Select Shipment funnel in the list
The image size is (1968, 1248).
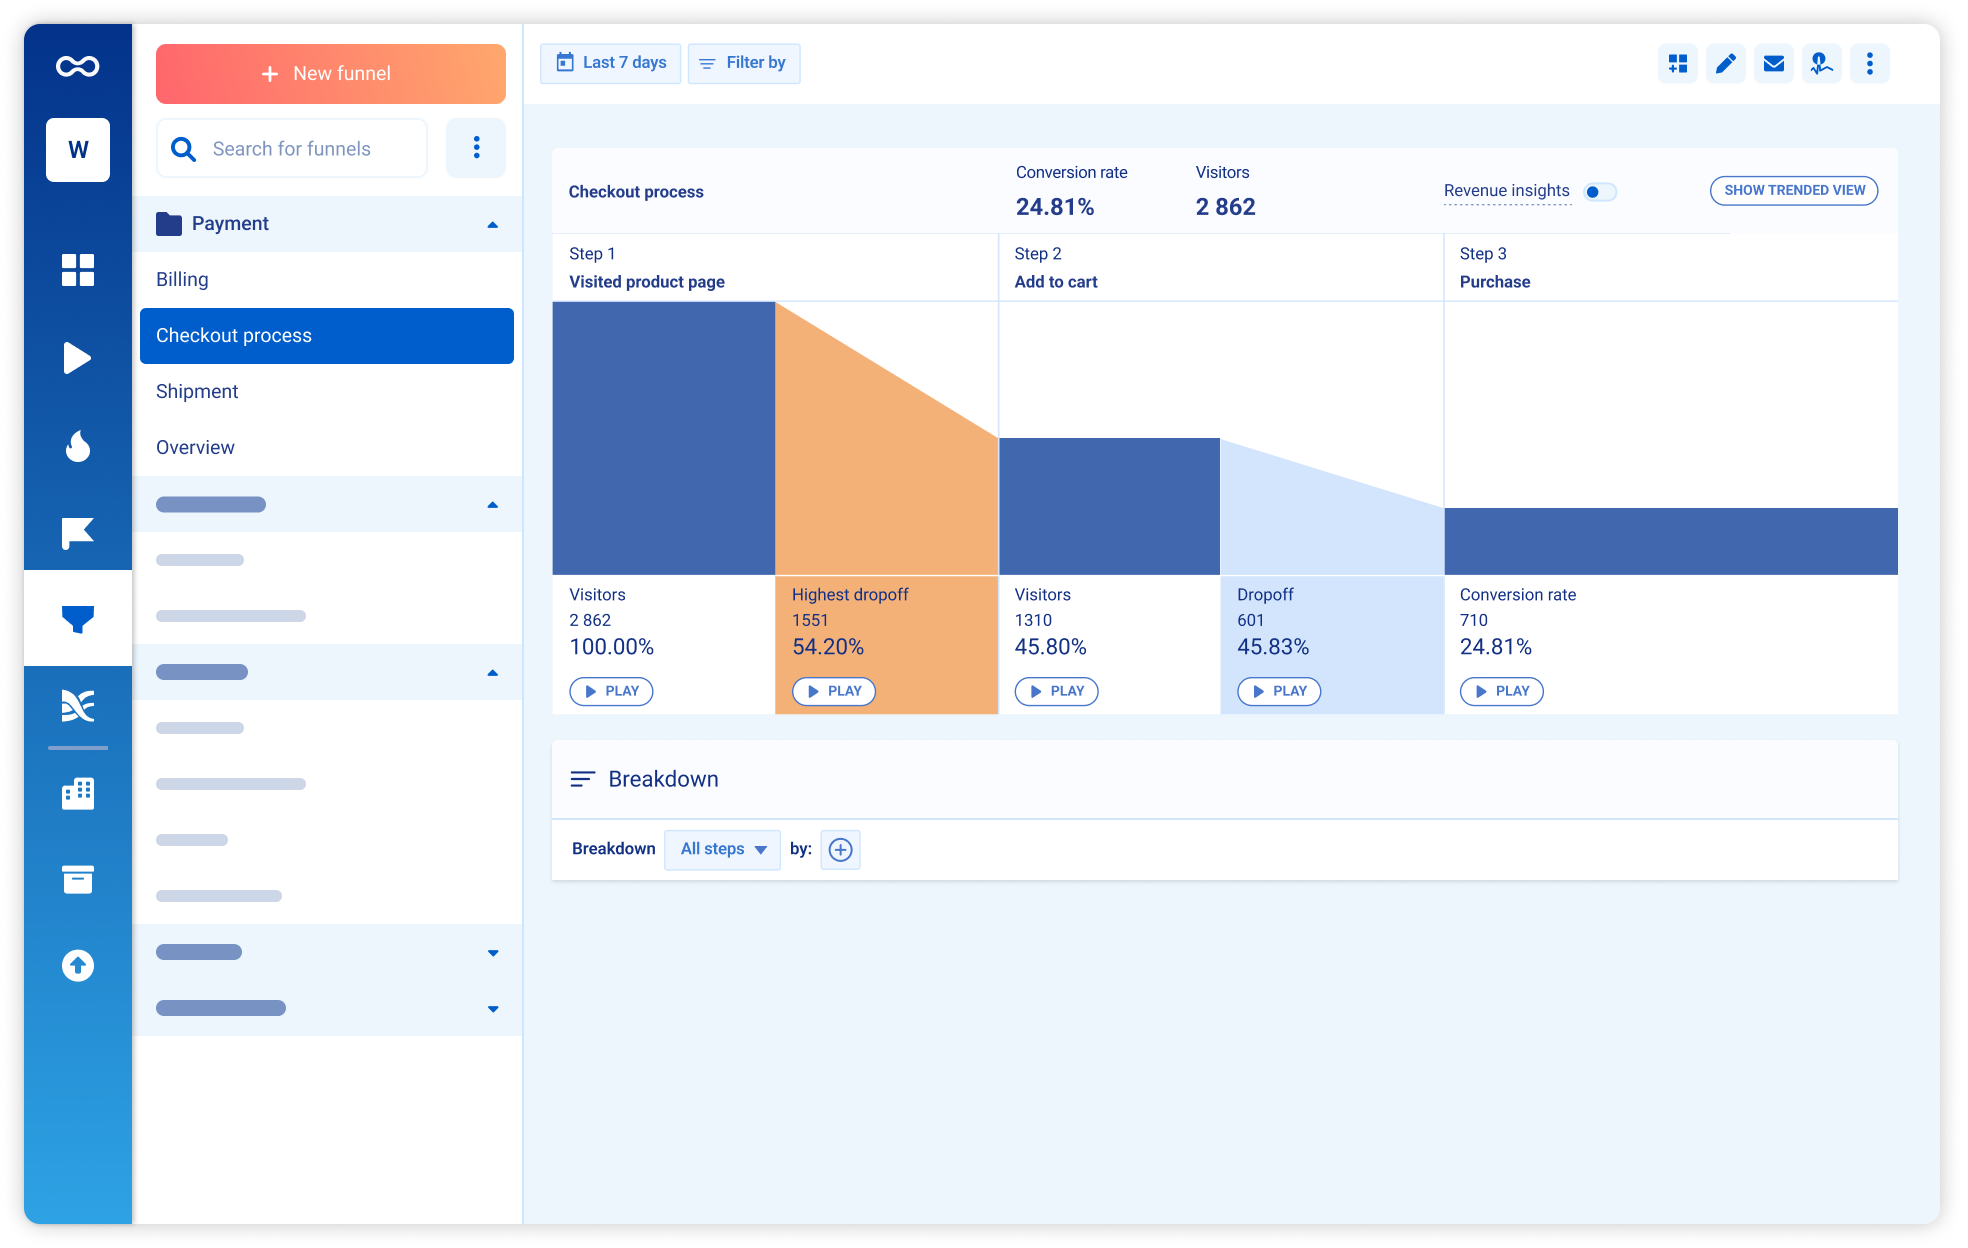(x=197, y=391)
